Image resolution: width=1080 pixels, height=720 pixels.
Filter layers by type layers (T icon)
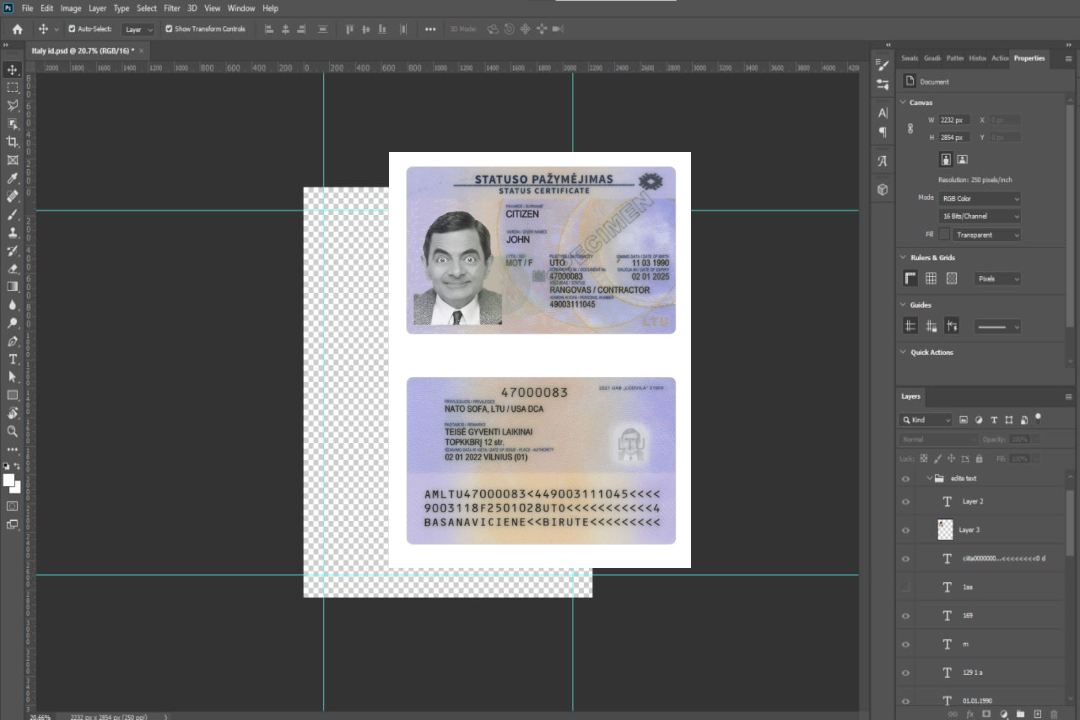pyautogui.click(x=994, y=420)
